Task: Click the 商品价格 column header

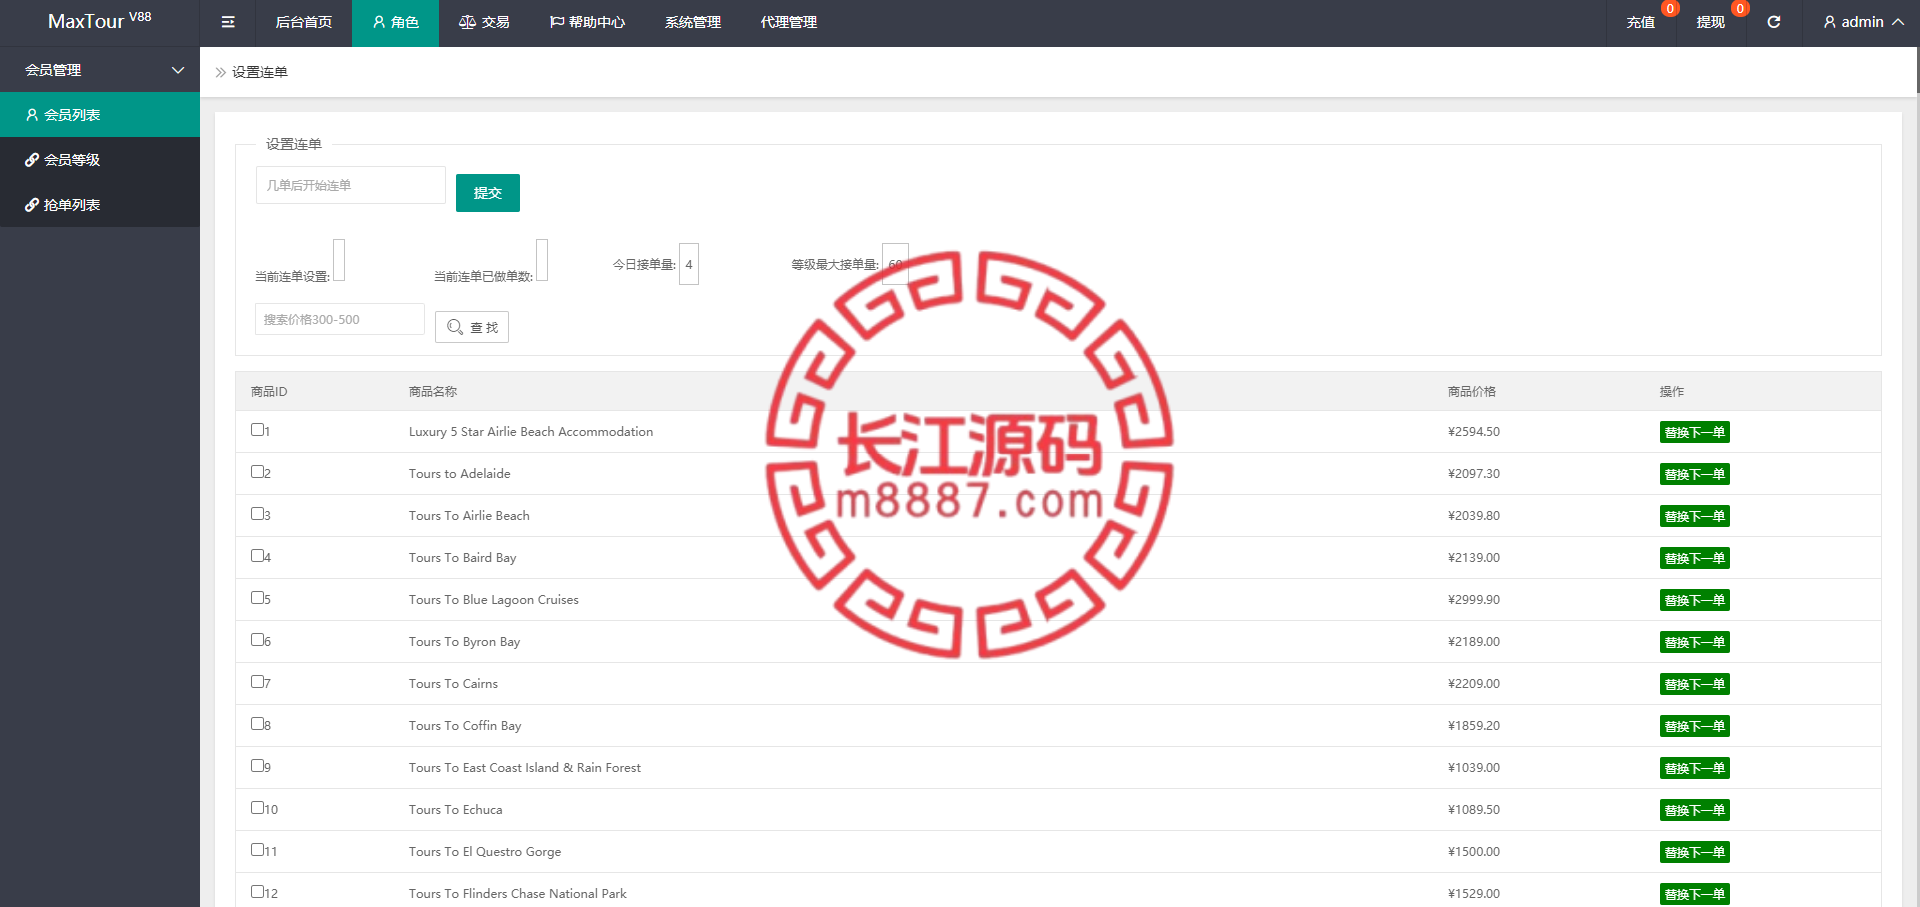Action: [x=1471, y=391]
